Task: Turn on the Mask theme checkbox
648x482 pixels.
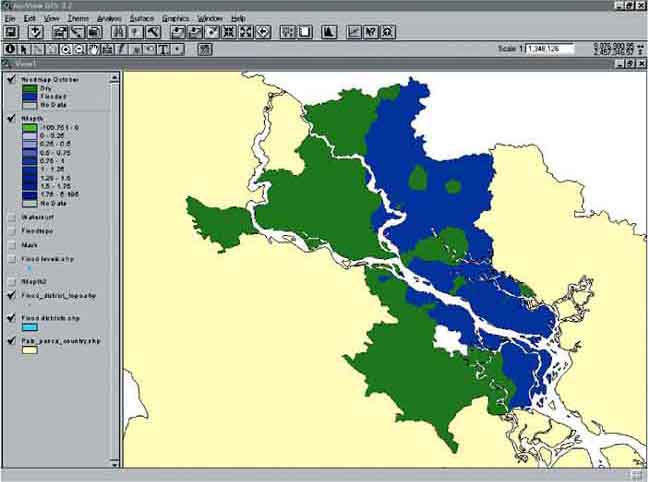Action: point(11,244)
